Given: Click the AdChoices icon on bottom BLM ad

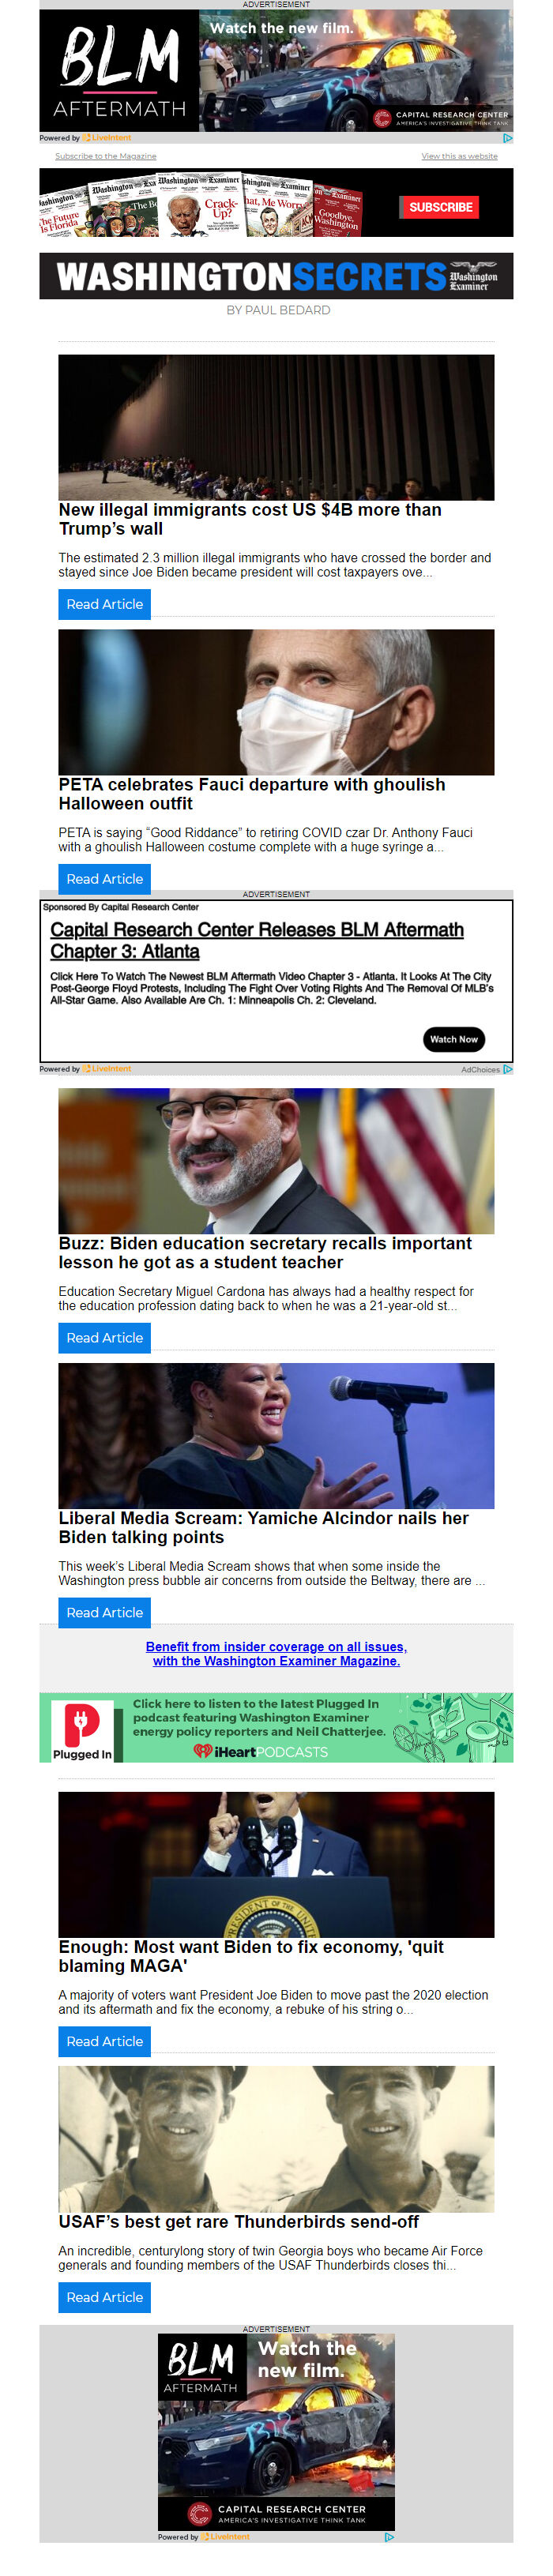Looking at the screenshot, I should coord(389,2537).
